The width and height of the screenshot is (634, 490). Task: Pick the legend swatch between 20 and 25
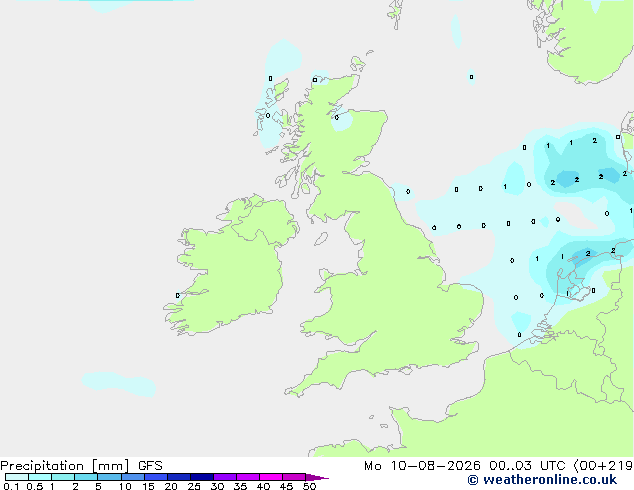pos(178,477)
